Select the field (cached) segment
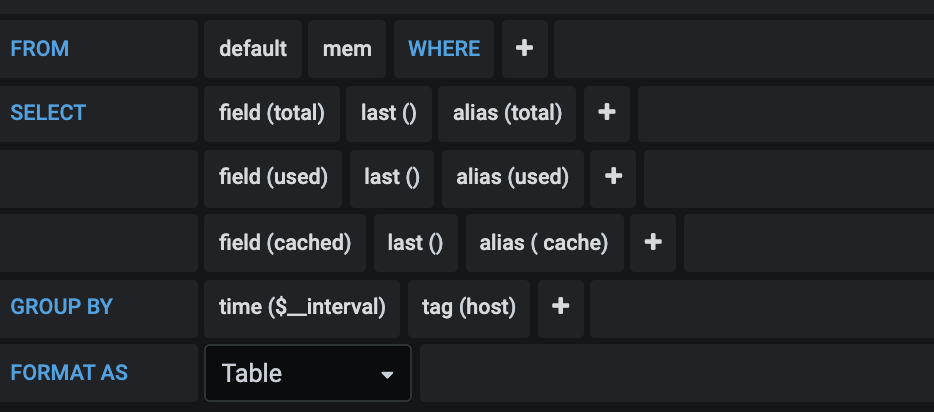 (285, 242)
